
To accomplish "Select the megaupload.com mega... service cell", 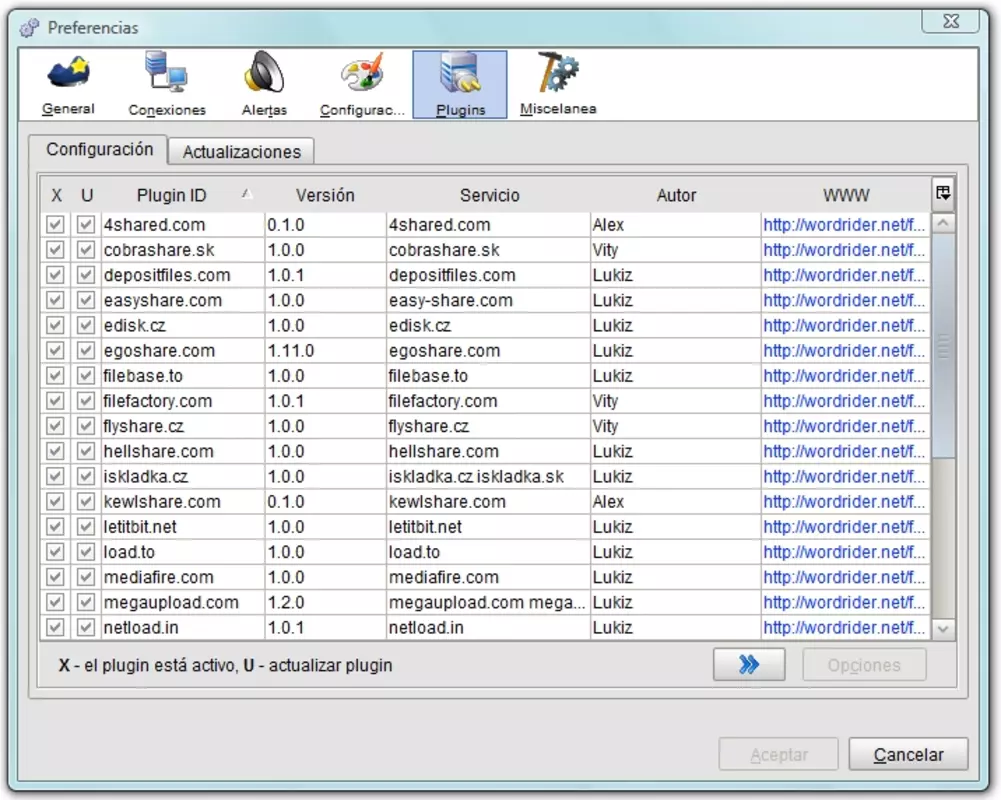I will pos(488,602).
